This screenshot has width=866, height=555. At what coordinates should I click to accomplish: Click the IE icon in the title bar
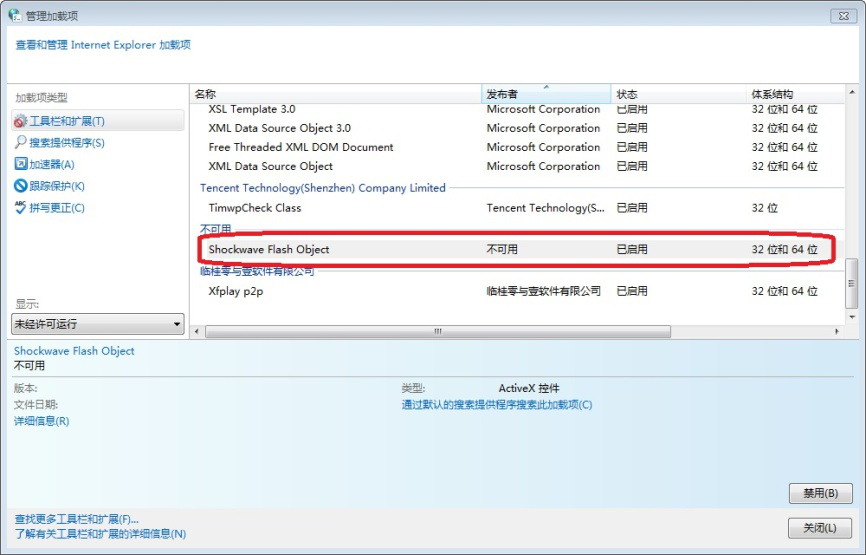click(x=15, y=15)
